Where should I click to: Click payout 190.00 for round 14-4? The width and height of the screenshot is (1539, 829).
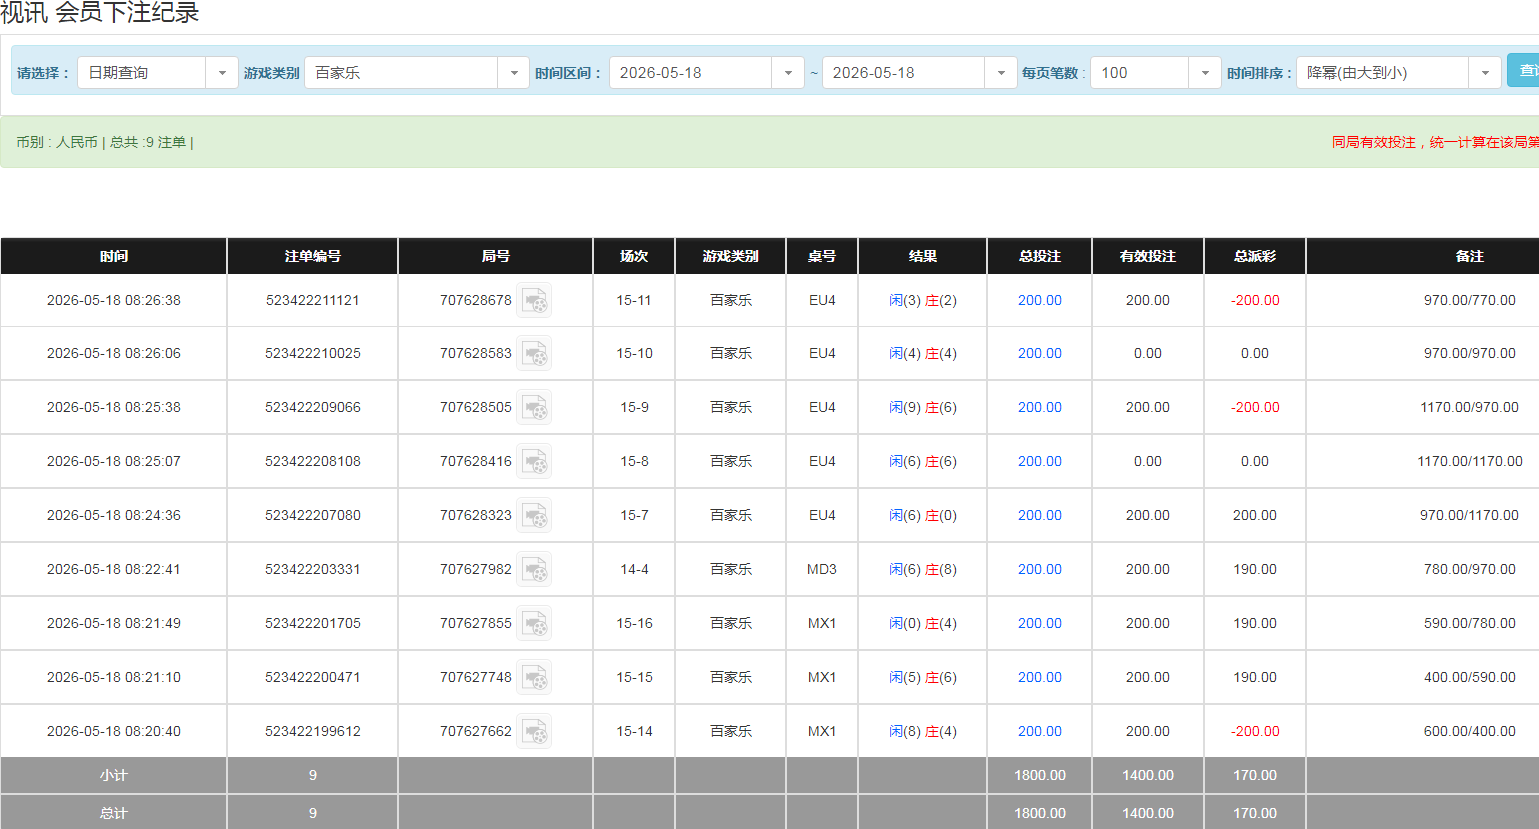click(x=1255, y=569)
